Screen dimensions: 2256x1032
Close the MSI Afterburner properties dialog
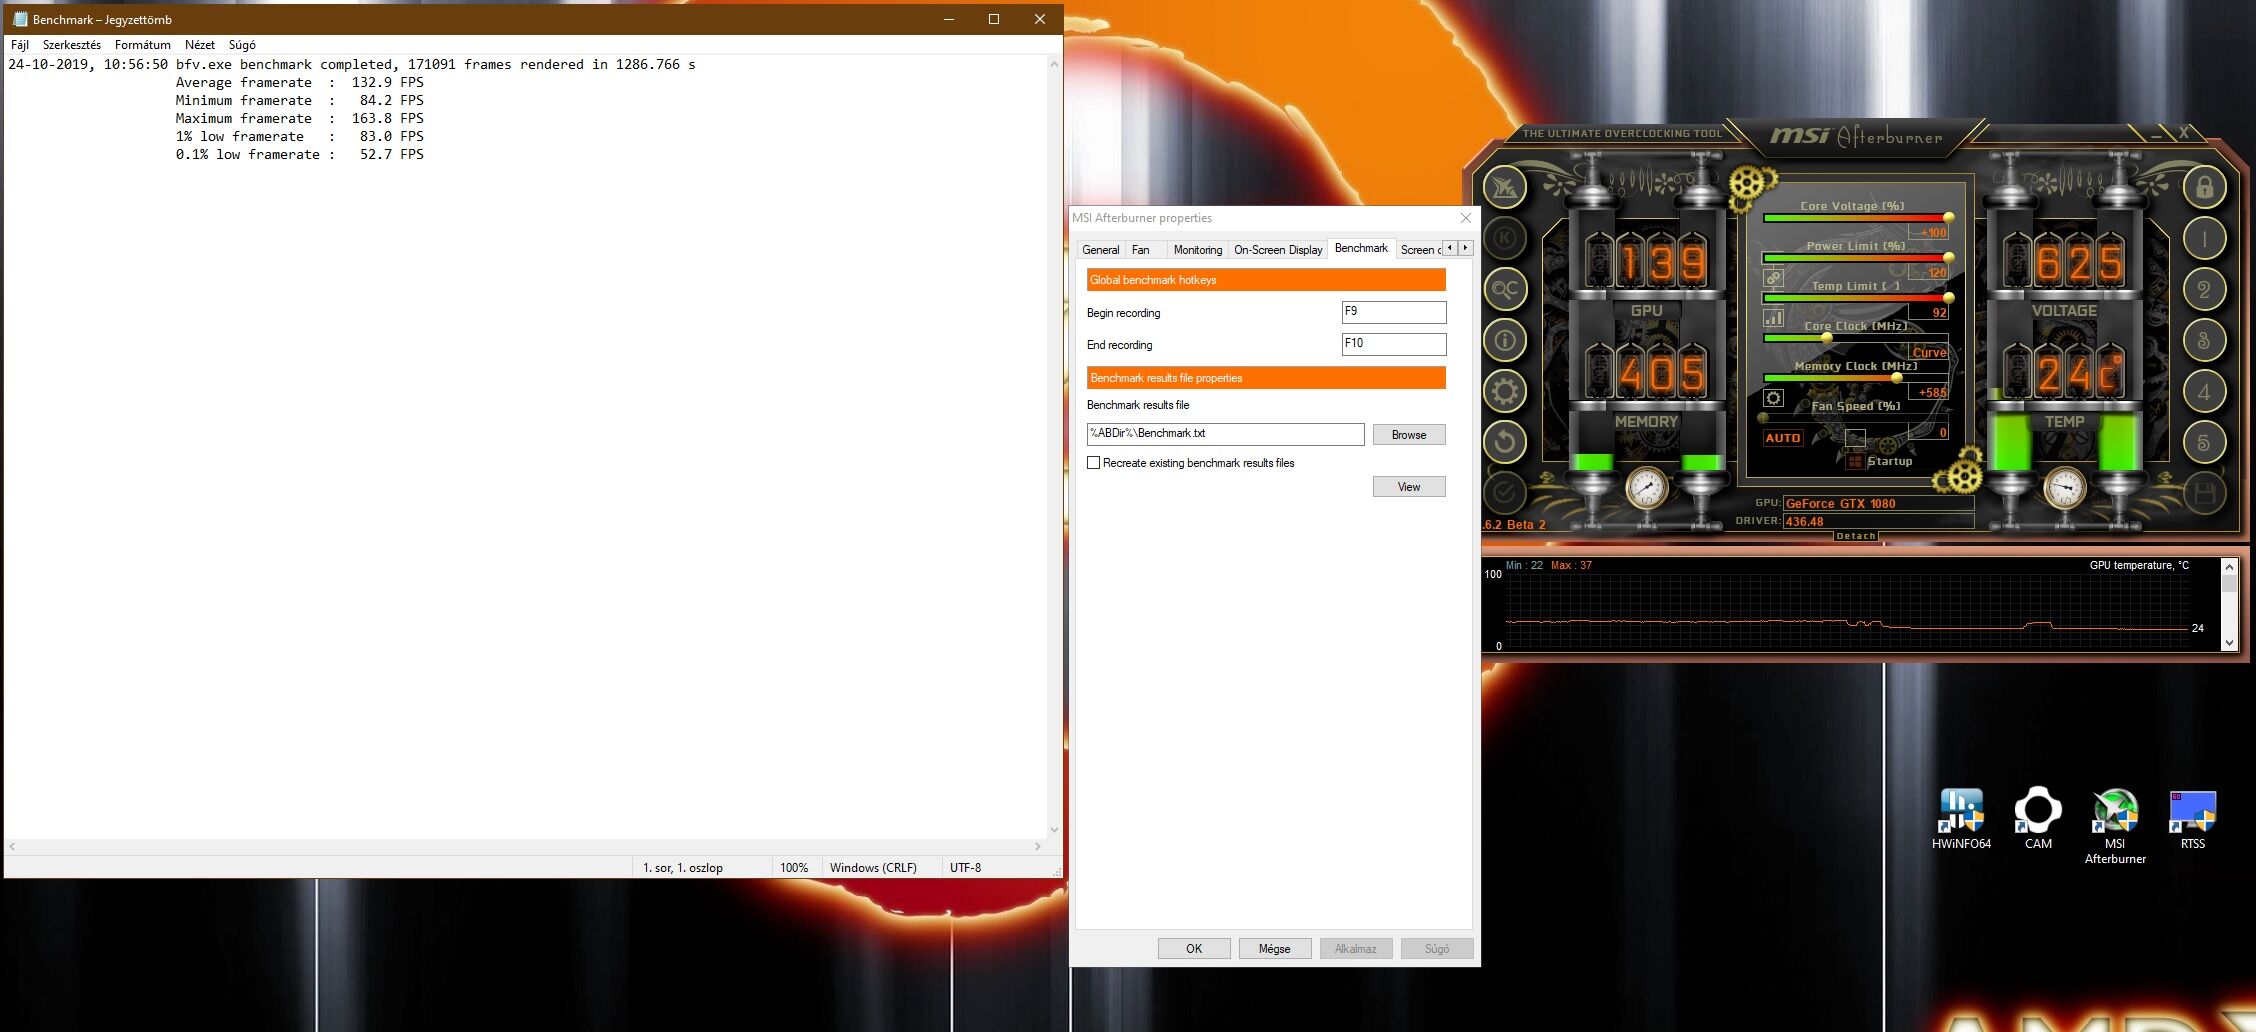[1466, 218]
